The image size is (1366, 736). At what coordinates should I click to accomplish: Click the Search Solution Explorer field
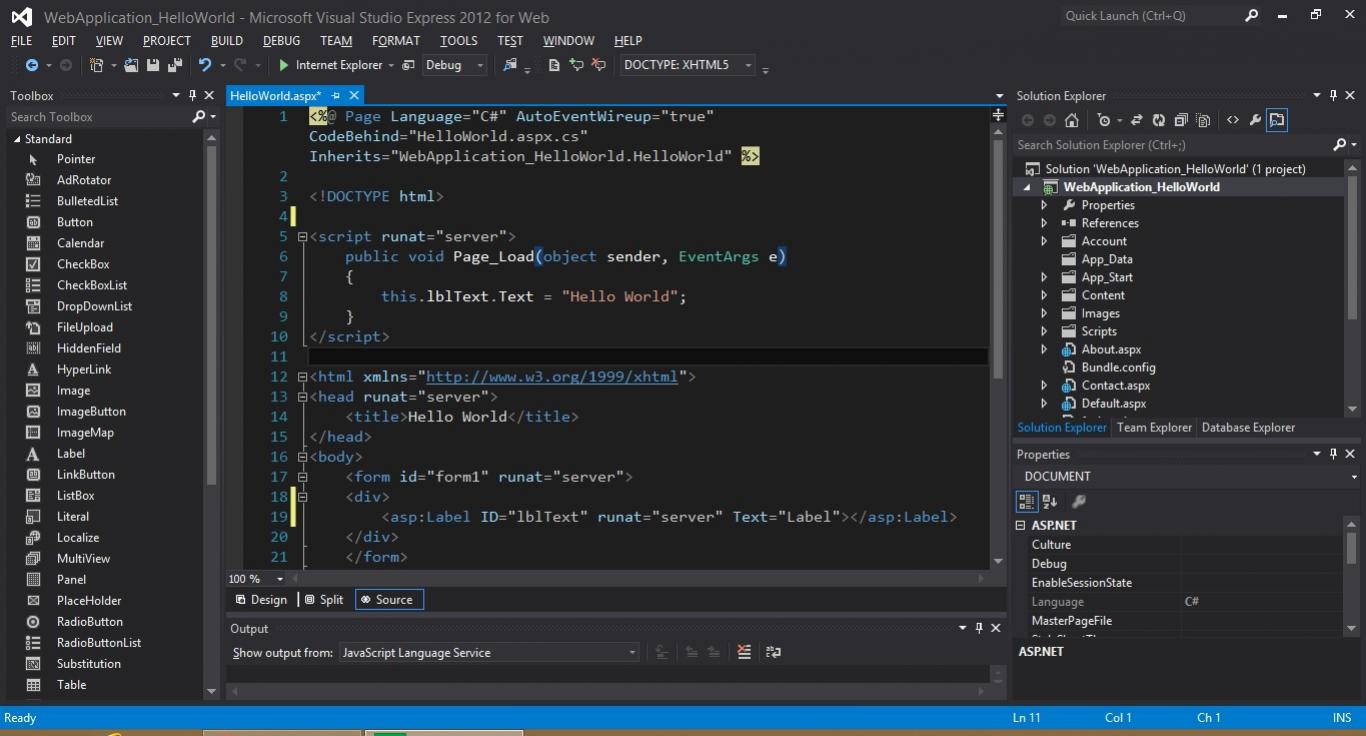coord(1170,145)
